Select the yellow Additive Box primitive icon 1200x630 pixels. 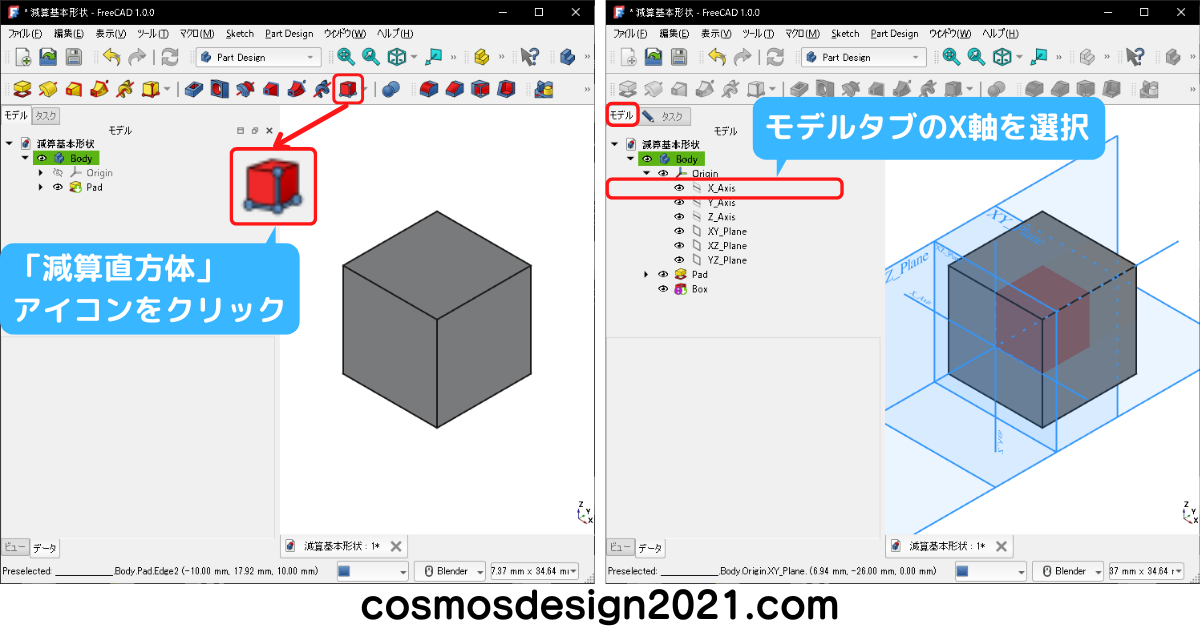pos(150,89)
